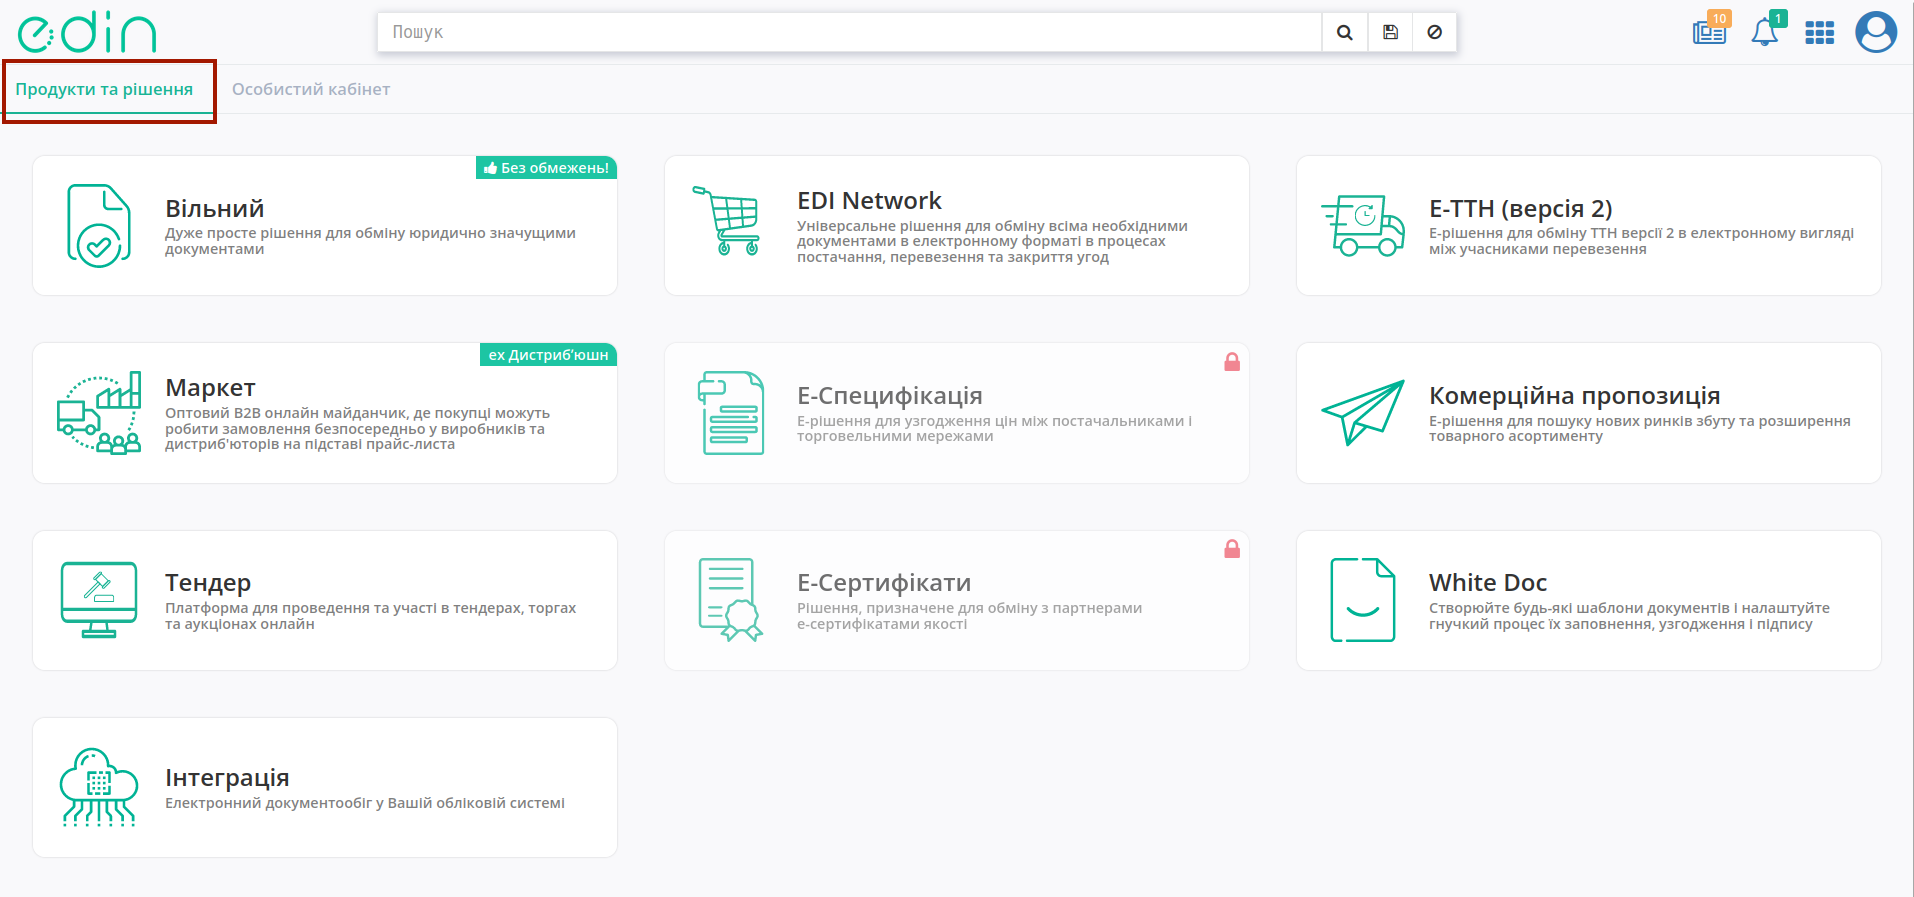Image resolution: width=1914 pixels, height=897 pixels.
Task: Open the apps grid menu
Action: click(1820, 33)
